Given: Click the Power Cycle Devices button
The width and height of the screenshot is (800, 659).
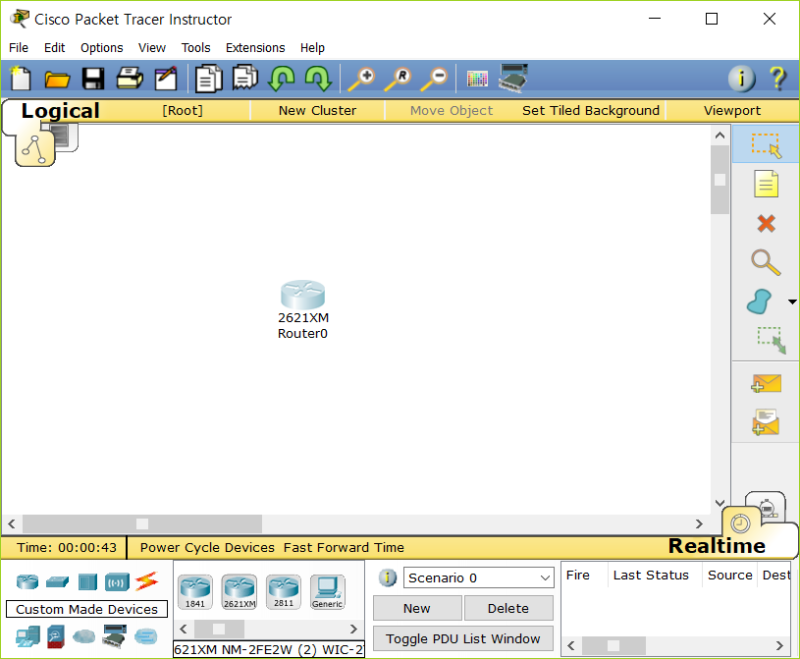Looking at the screenshot, I should 206,547.
